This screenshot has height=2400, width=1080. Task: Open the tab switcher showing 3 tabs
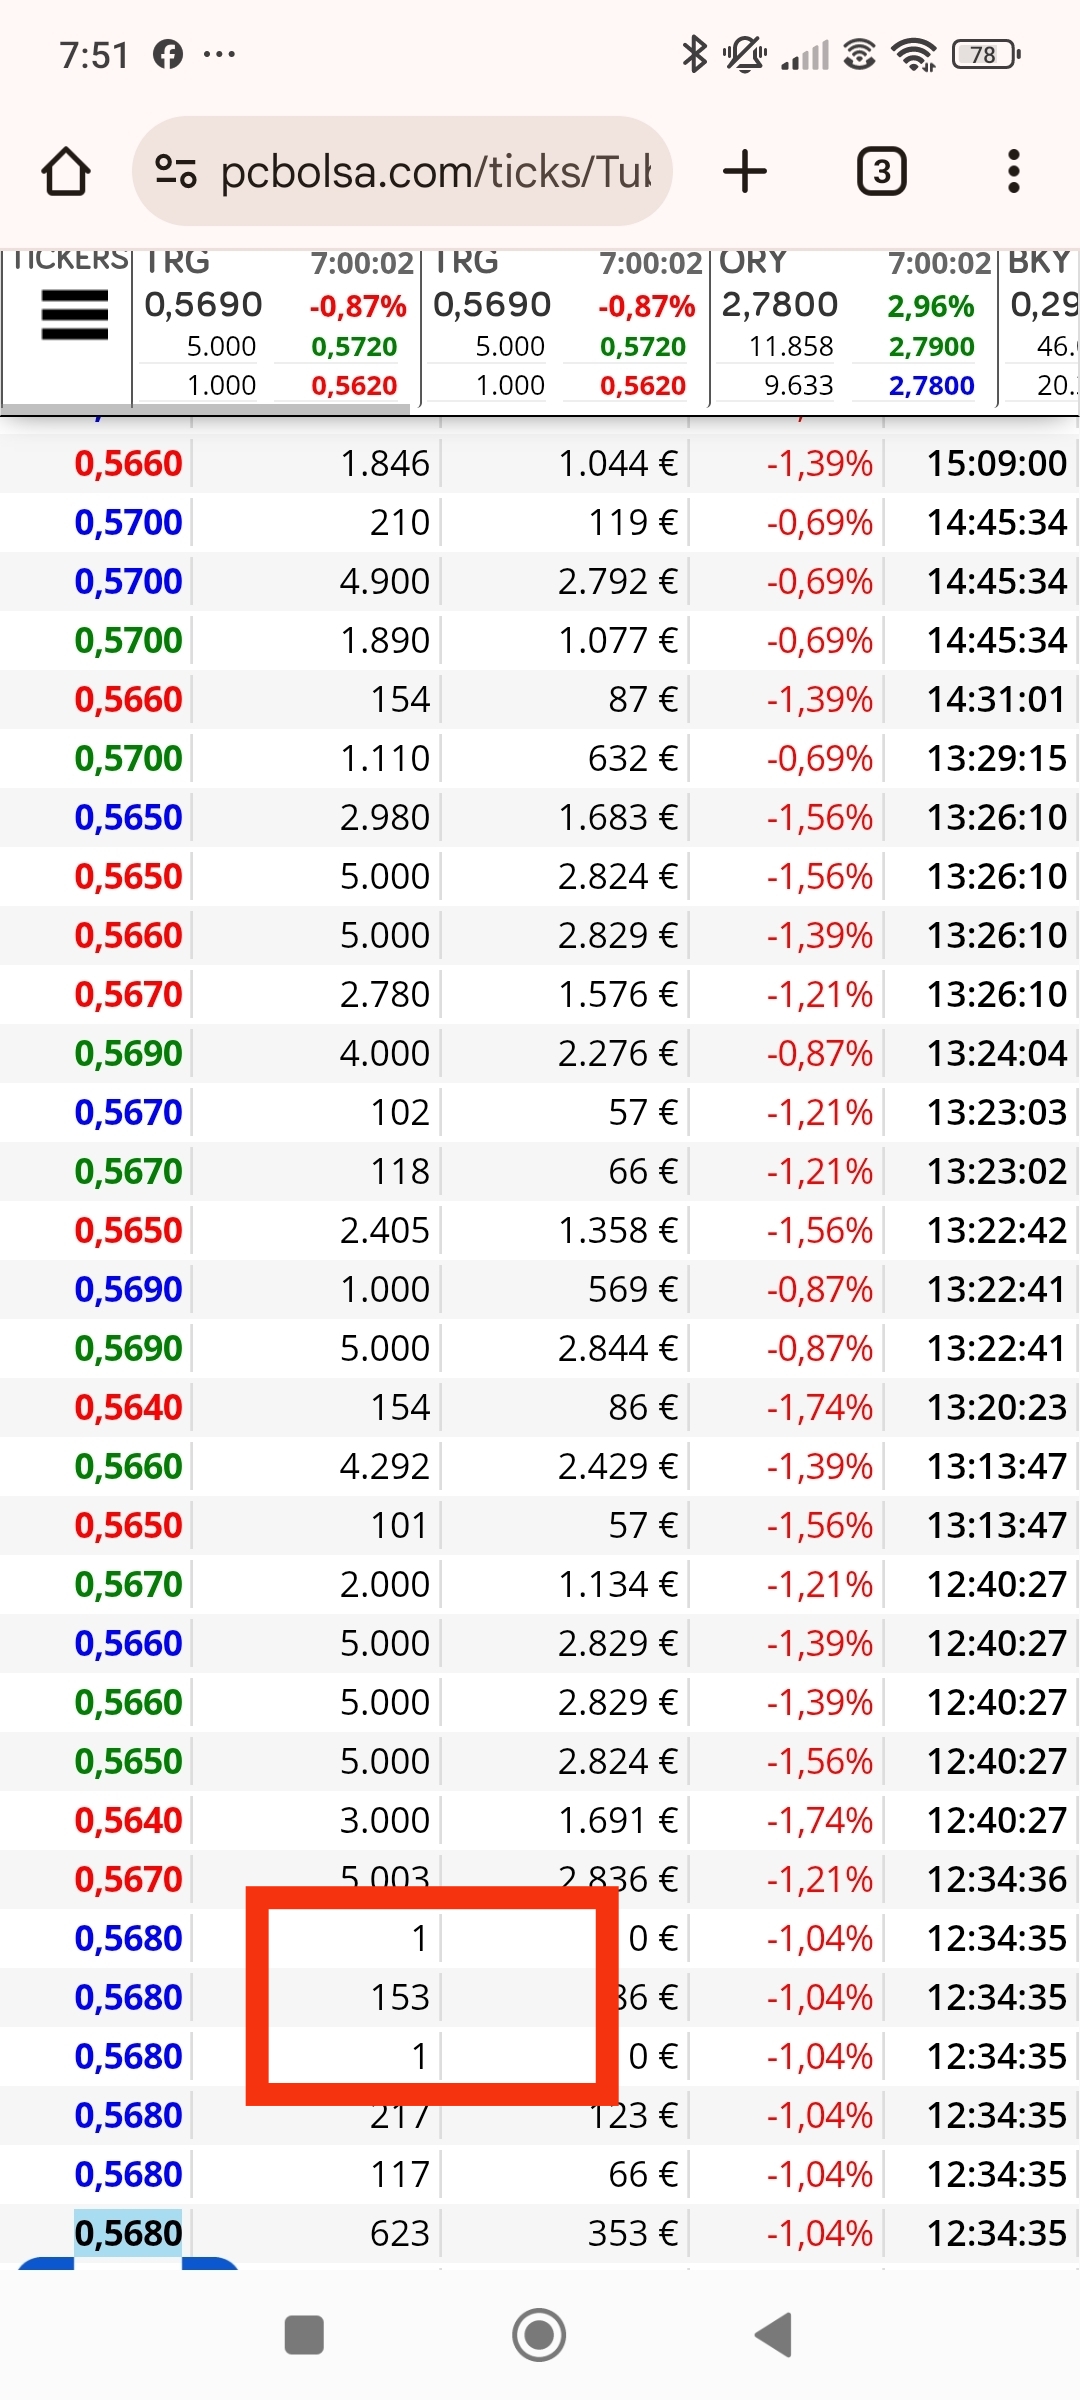882,171
